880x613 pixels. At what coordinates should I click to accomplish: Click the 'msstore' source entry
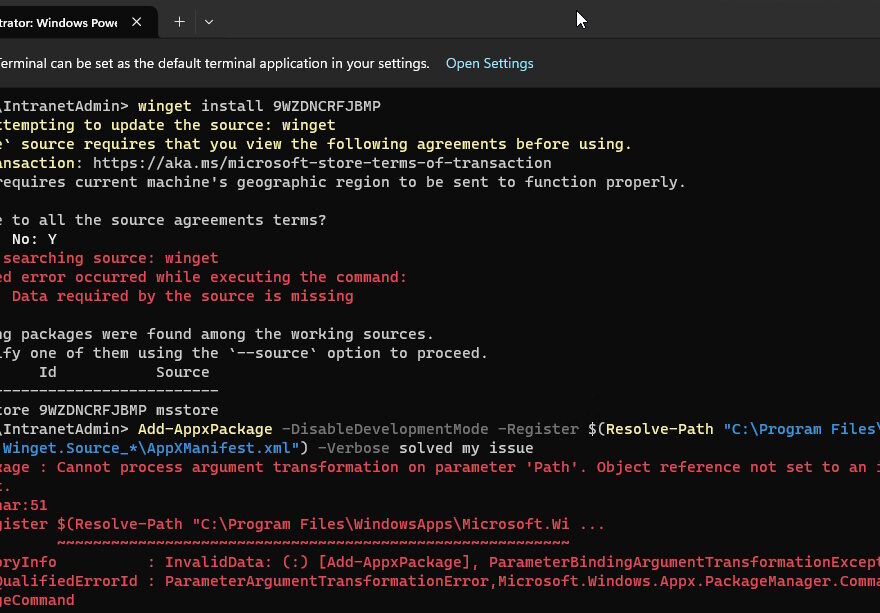coord(187,410)
